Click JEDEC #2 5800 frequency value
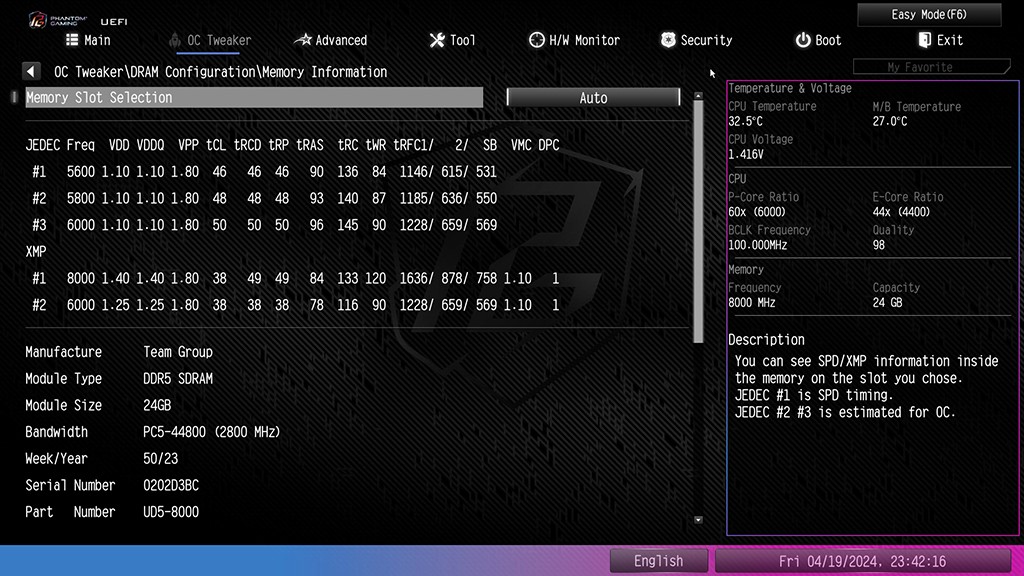Screen dimensions: 1024x576 click(x=80, y=199)
